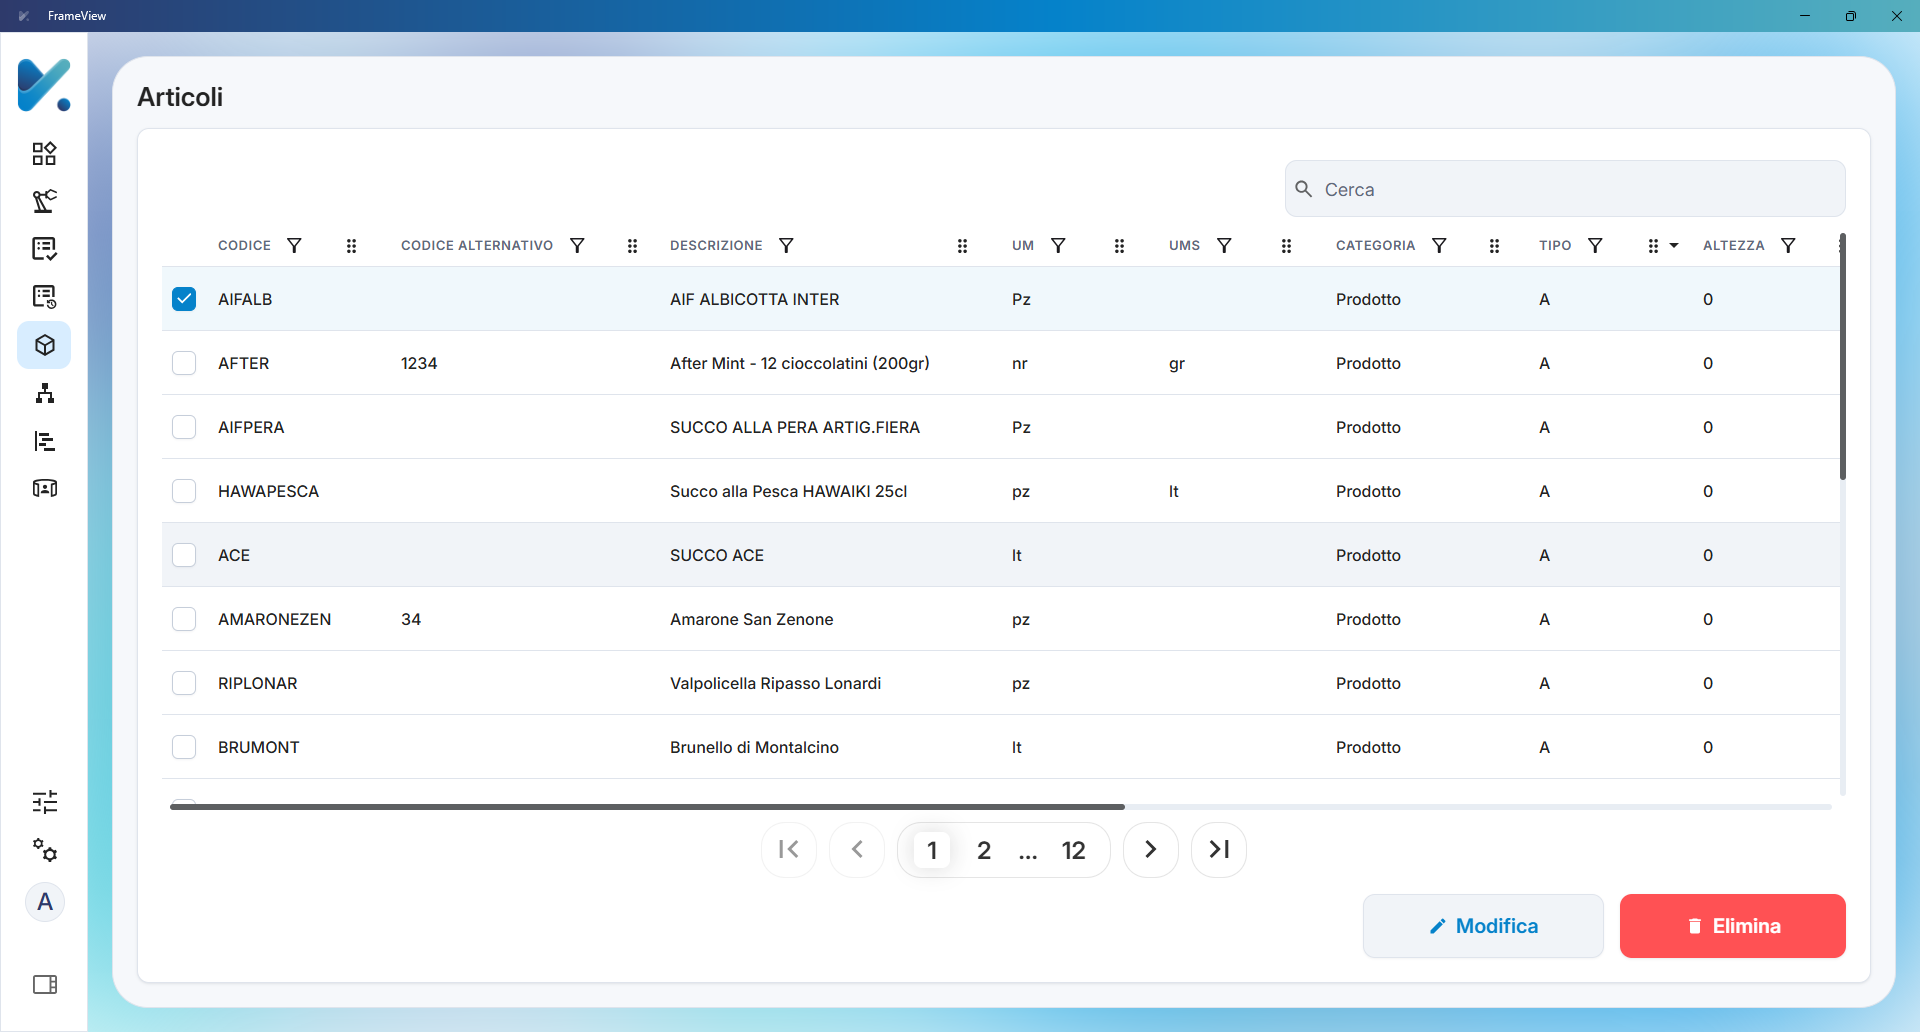The width and height of the screenshot is (1920, 1032).
Task: Open the CATEGORIA column grip handle
Action: pyautogui.click(x=1494, y=246)
